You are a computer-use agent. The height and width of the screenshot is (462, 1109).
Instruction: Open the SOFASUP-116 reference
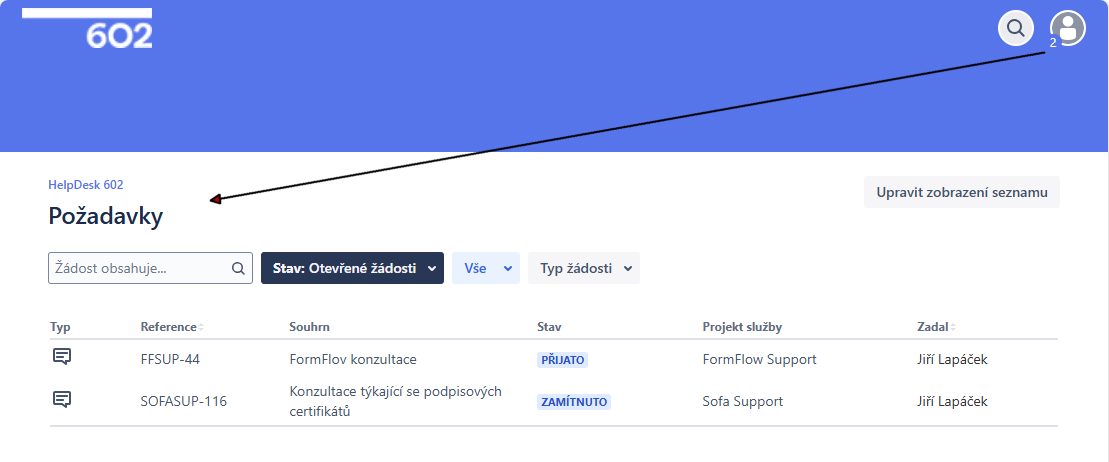pyautogui.click(x=184, y=401)
